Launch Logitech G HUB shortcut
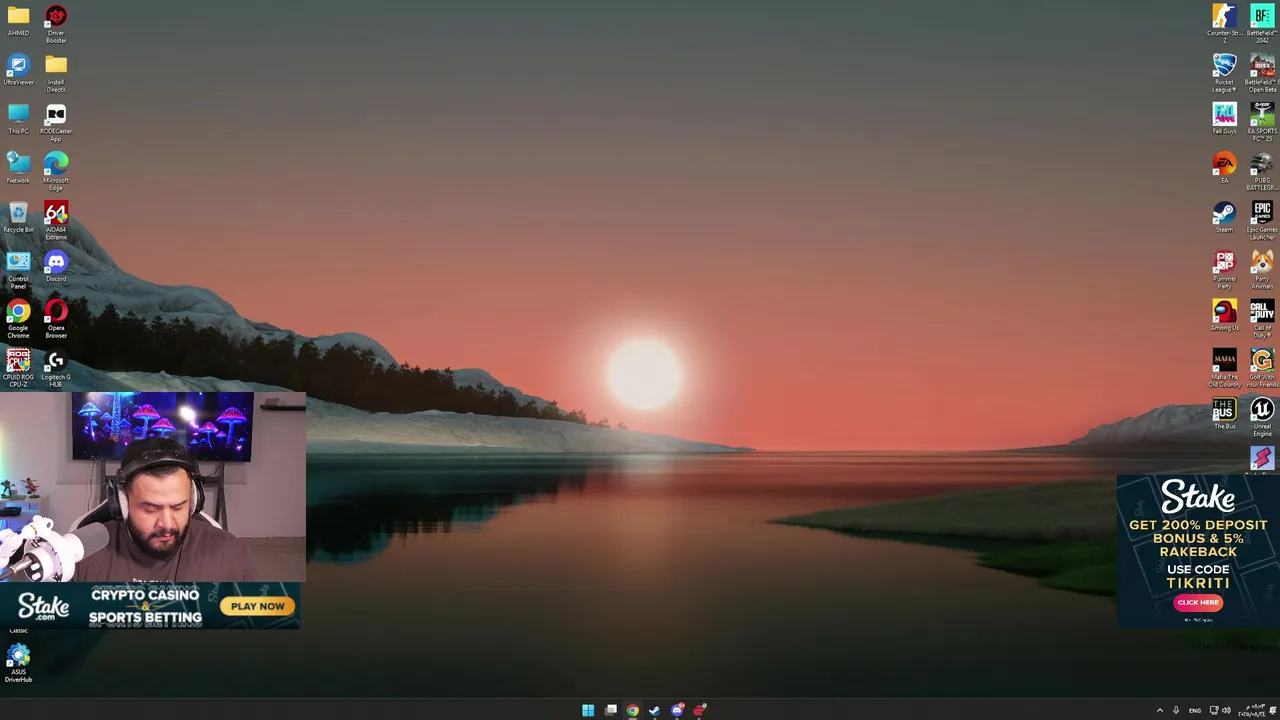 click(x=56, y=367)
